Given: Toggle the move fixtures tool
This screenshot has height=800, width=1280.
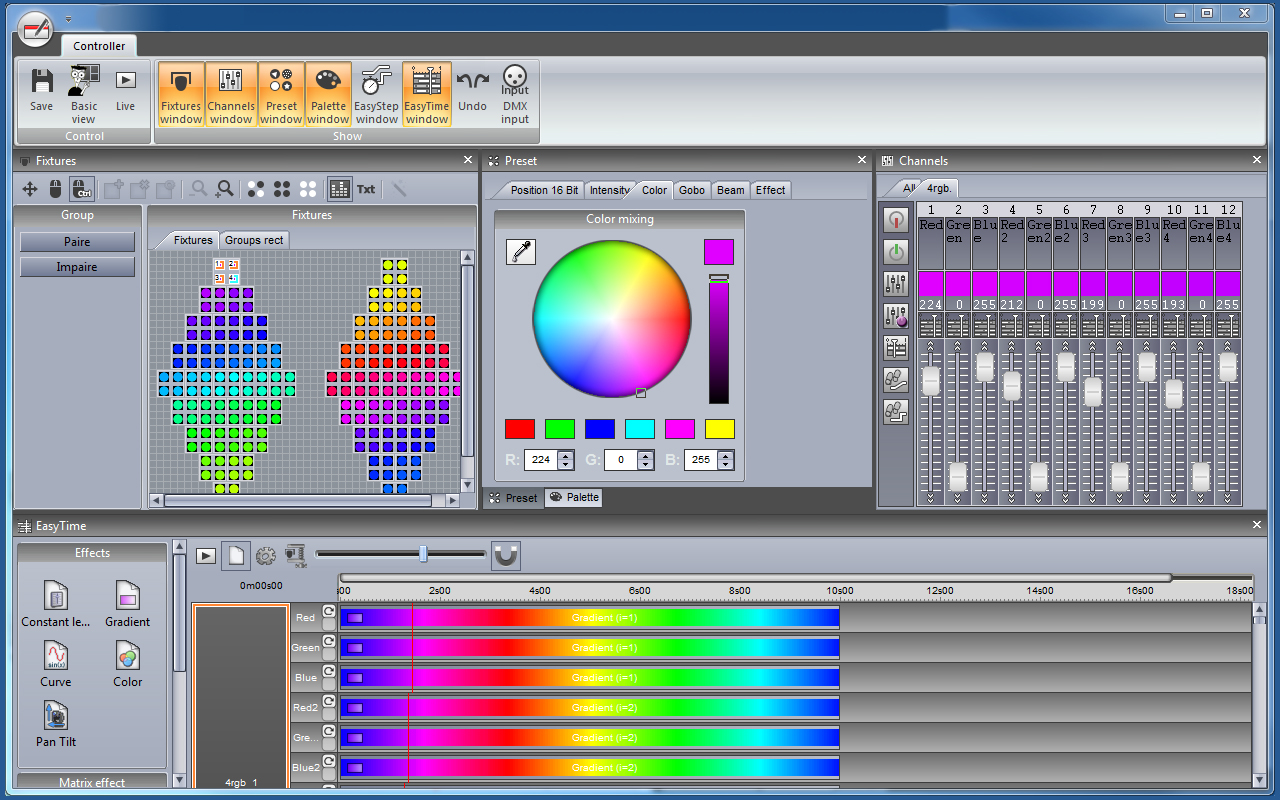Looking at the screenshot, I should pyautogui.click(x=29, y=189).
